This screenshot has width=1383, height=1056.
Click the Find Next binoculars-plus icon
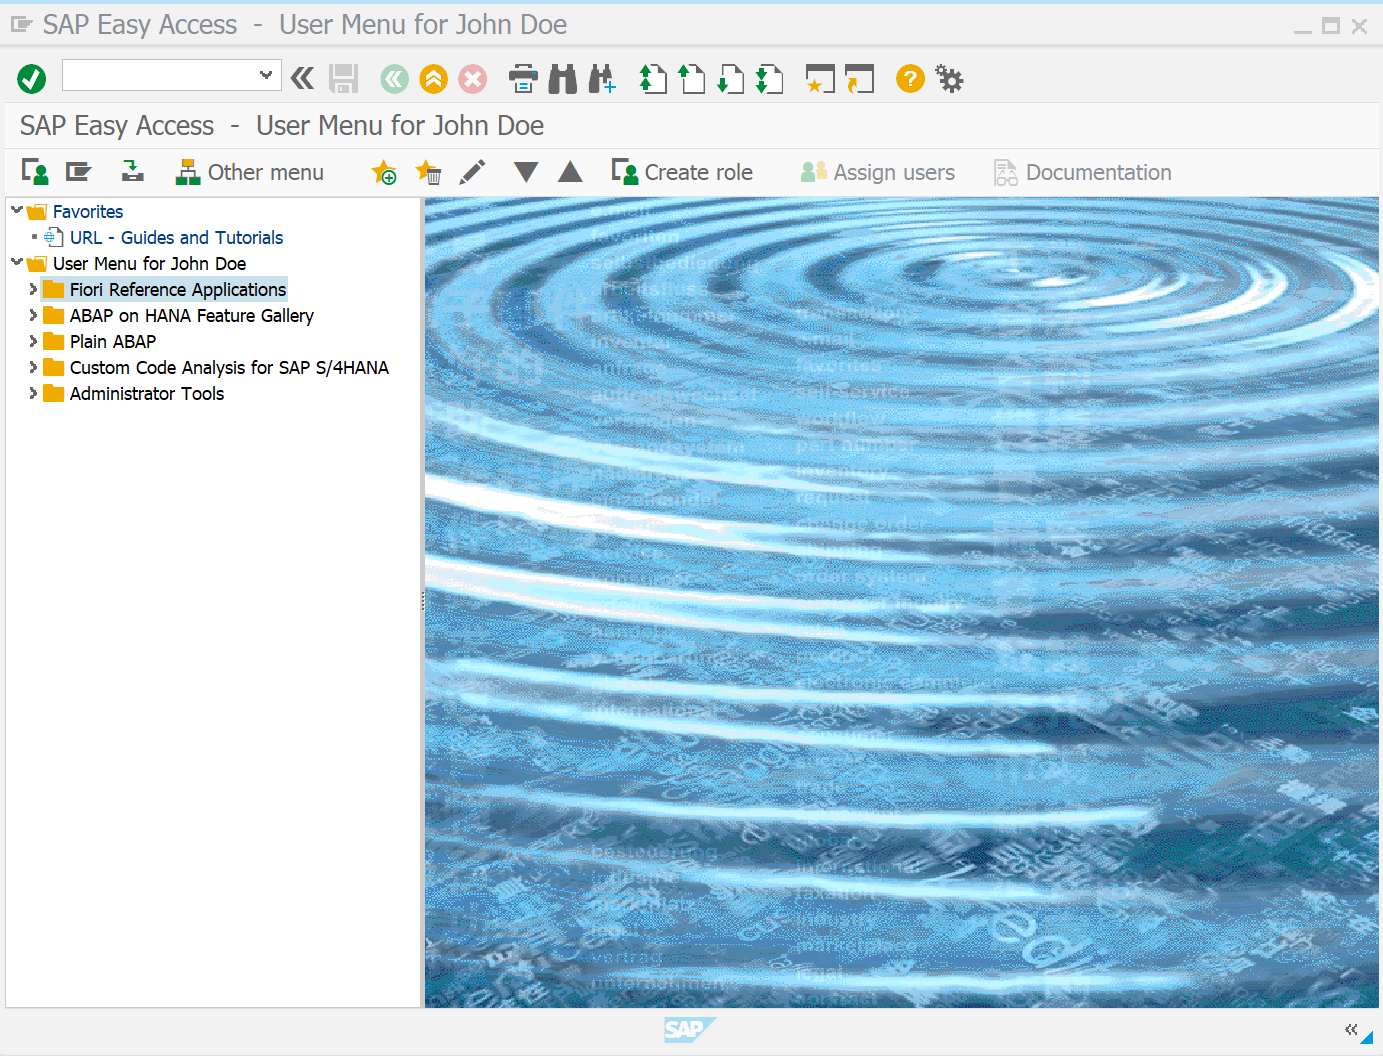coord(602,79)
